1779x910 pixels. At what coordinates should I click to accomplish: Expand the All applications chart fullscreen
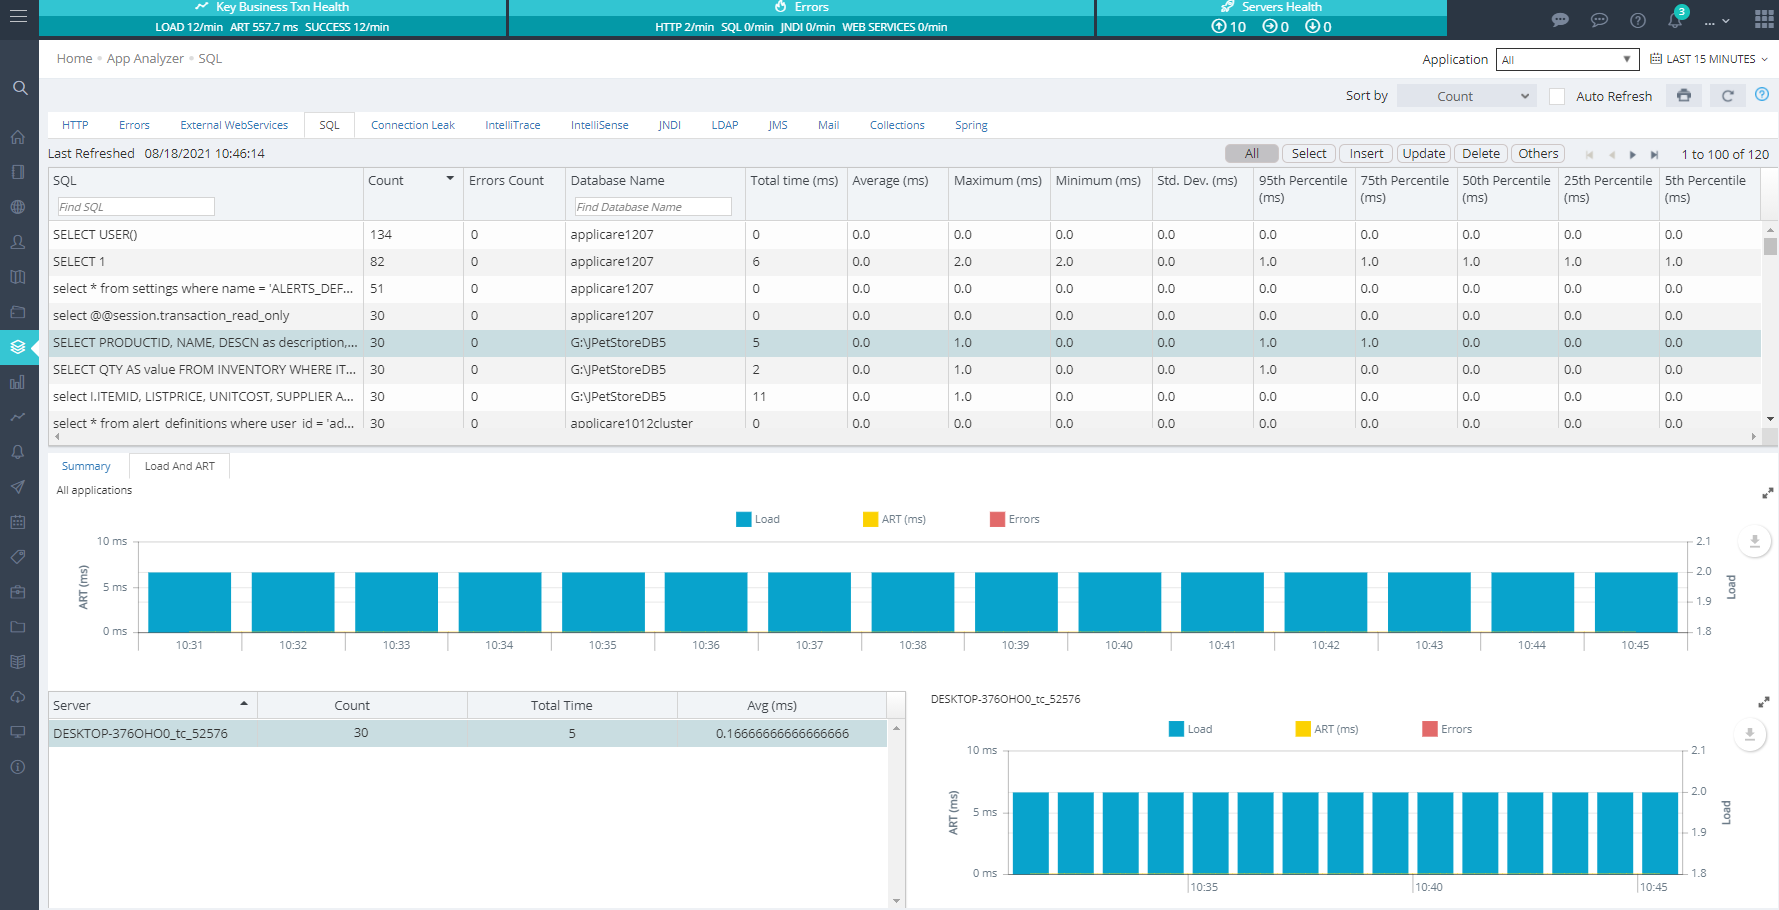[1767, 493]
